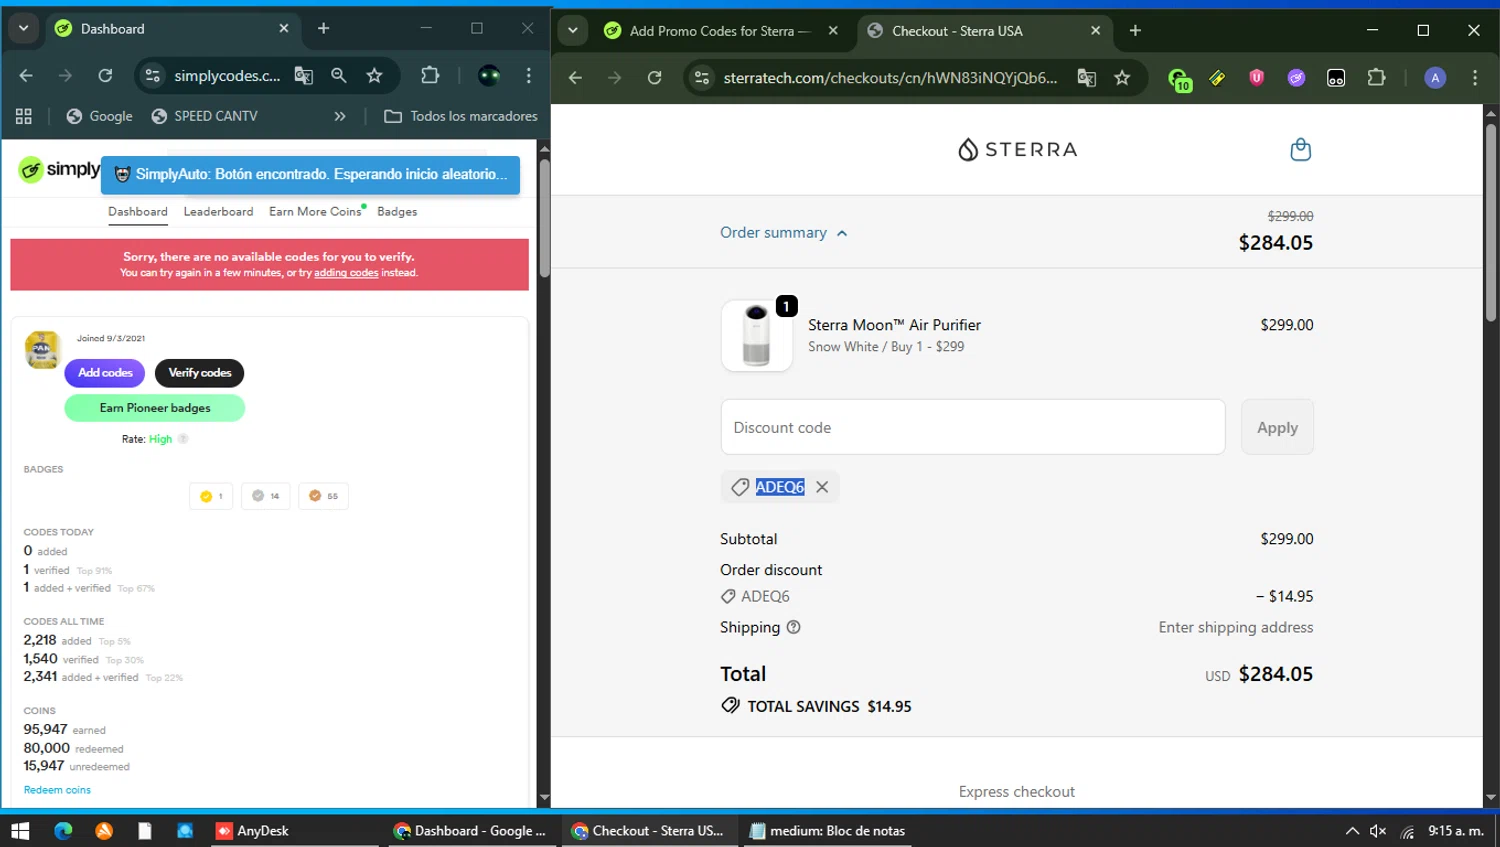Click the Sterra logo
This screenshot has width=1500, height=847.
coord(1017,149)
